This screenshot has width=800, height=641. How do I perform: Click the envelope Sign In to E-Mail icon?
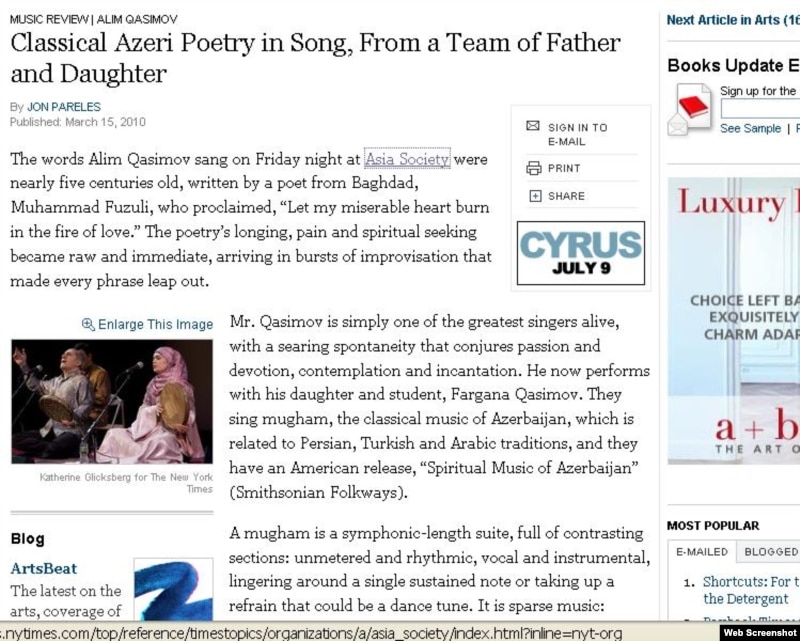[x=533, y=127]
